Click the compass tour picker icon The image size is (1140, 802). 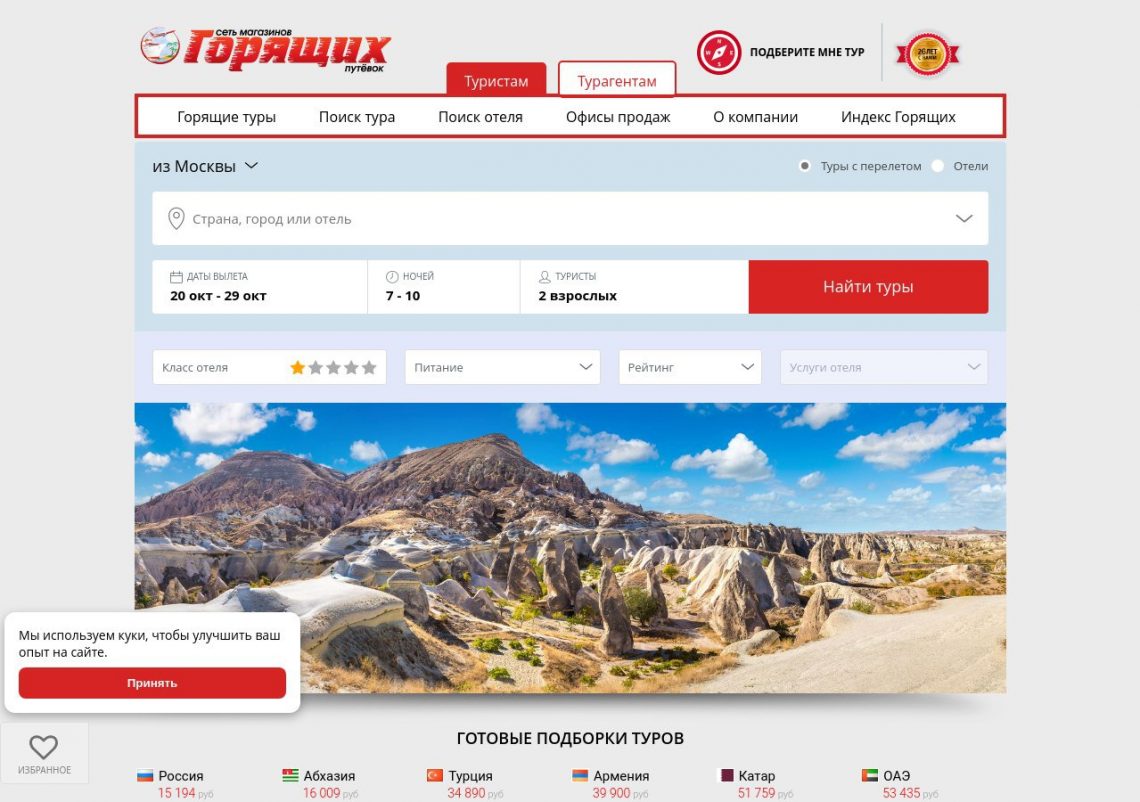tap(718, 52)
